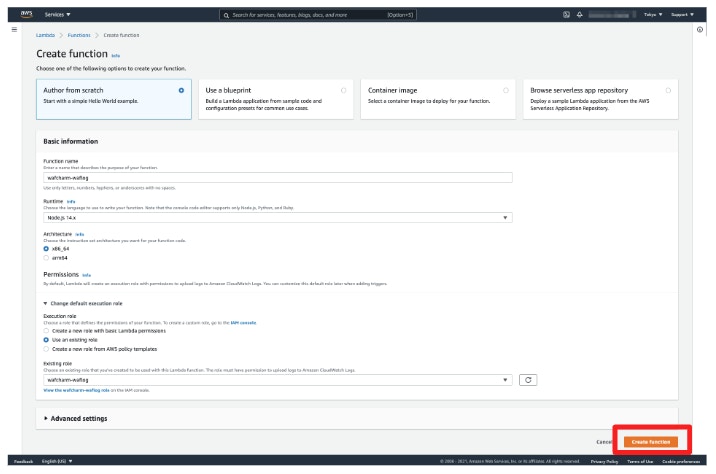This screenshot has width=716, height=474.
Task: Open Cookie preferences link
Action: (x=681, y=462)
